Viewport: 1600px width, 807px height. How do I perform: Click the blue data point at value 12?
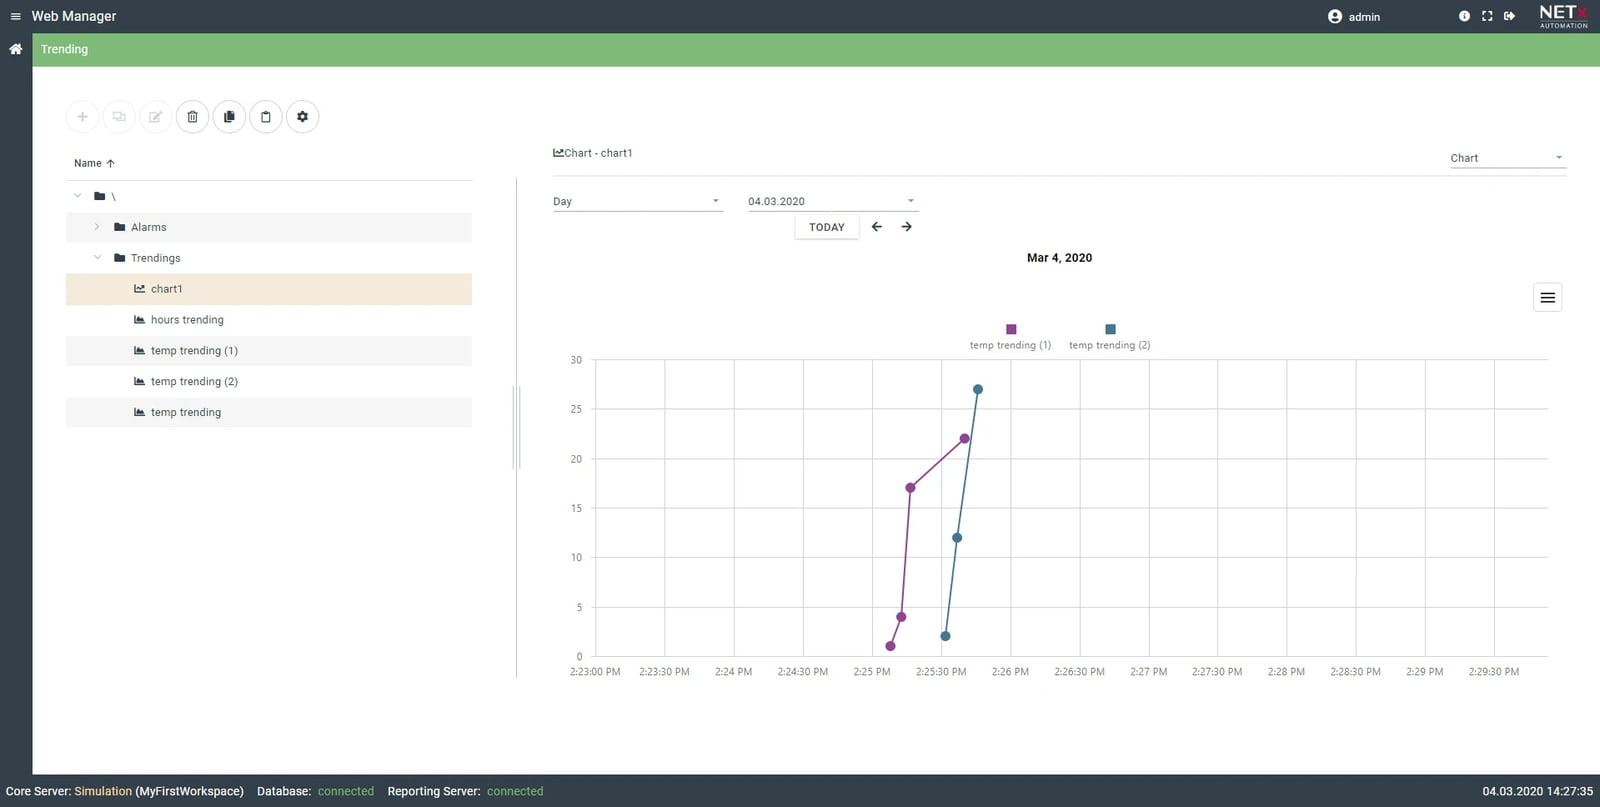[957, 538]
